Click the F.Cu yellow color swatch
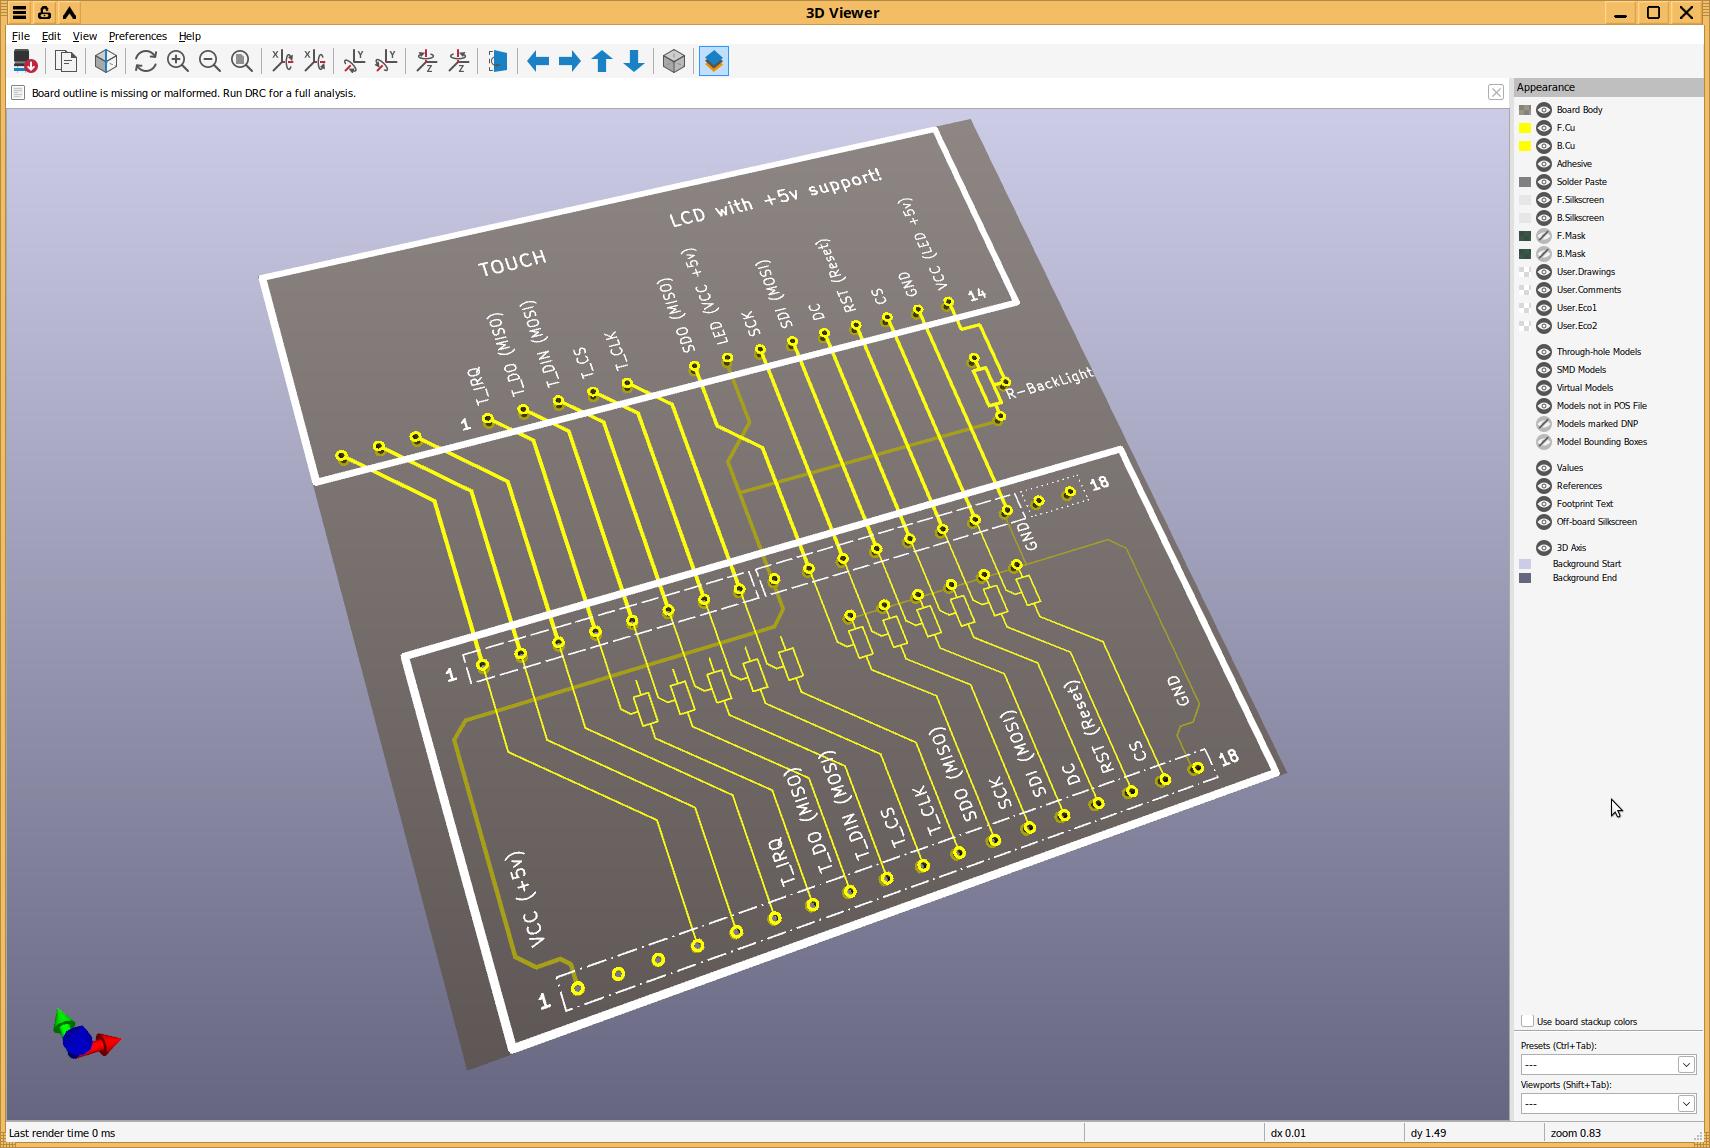The width and height of the screenshot is (1710, 1148). [x=1525, y=128]
